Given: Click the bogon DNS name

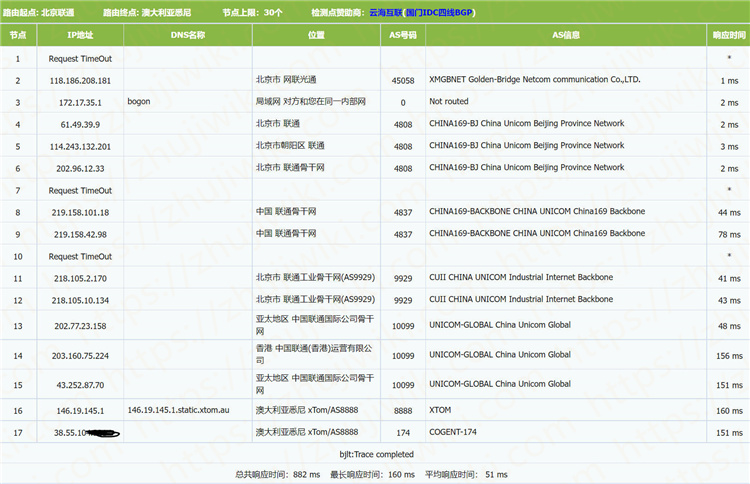Looking at the screenshot, I should (x=139, y=101).
